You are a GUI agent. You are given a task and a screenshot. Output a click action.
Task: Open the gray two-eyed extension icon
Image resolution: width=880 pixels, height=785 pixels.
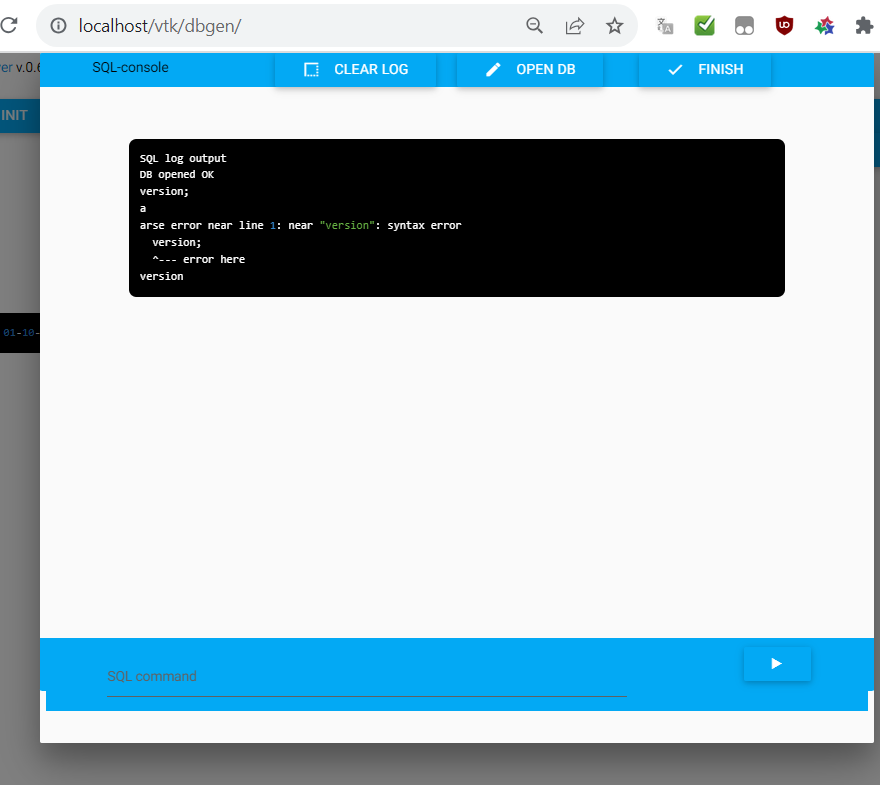(x=744, y=26)
